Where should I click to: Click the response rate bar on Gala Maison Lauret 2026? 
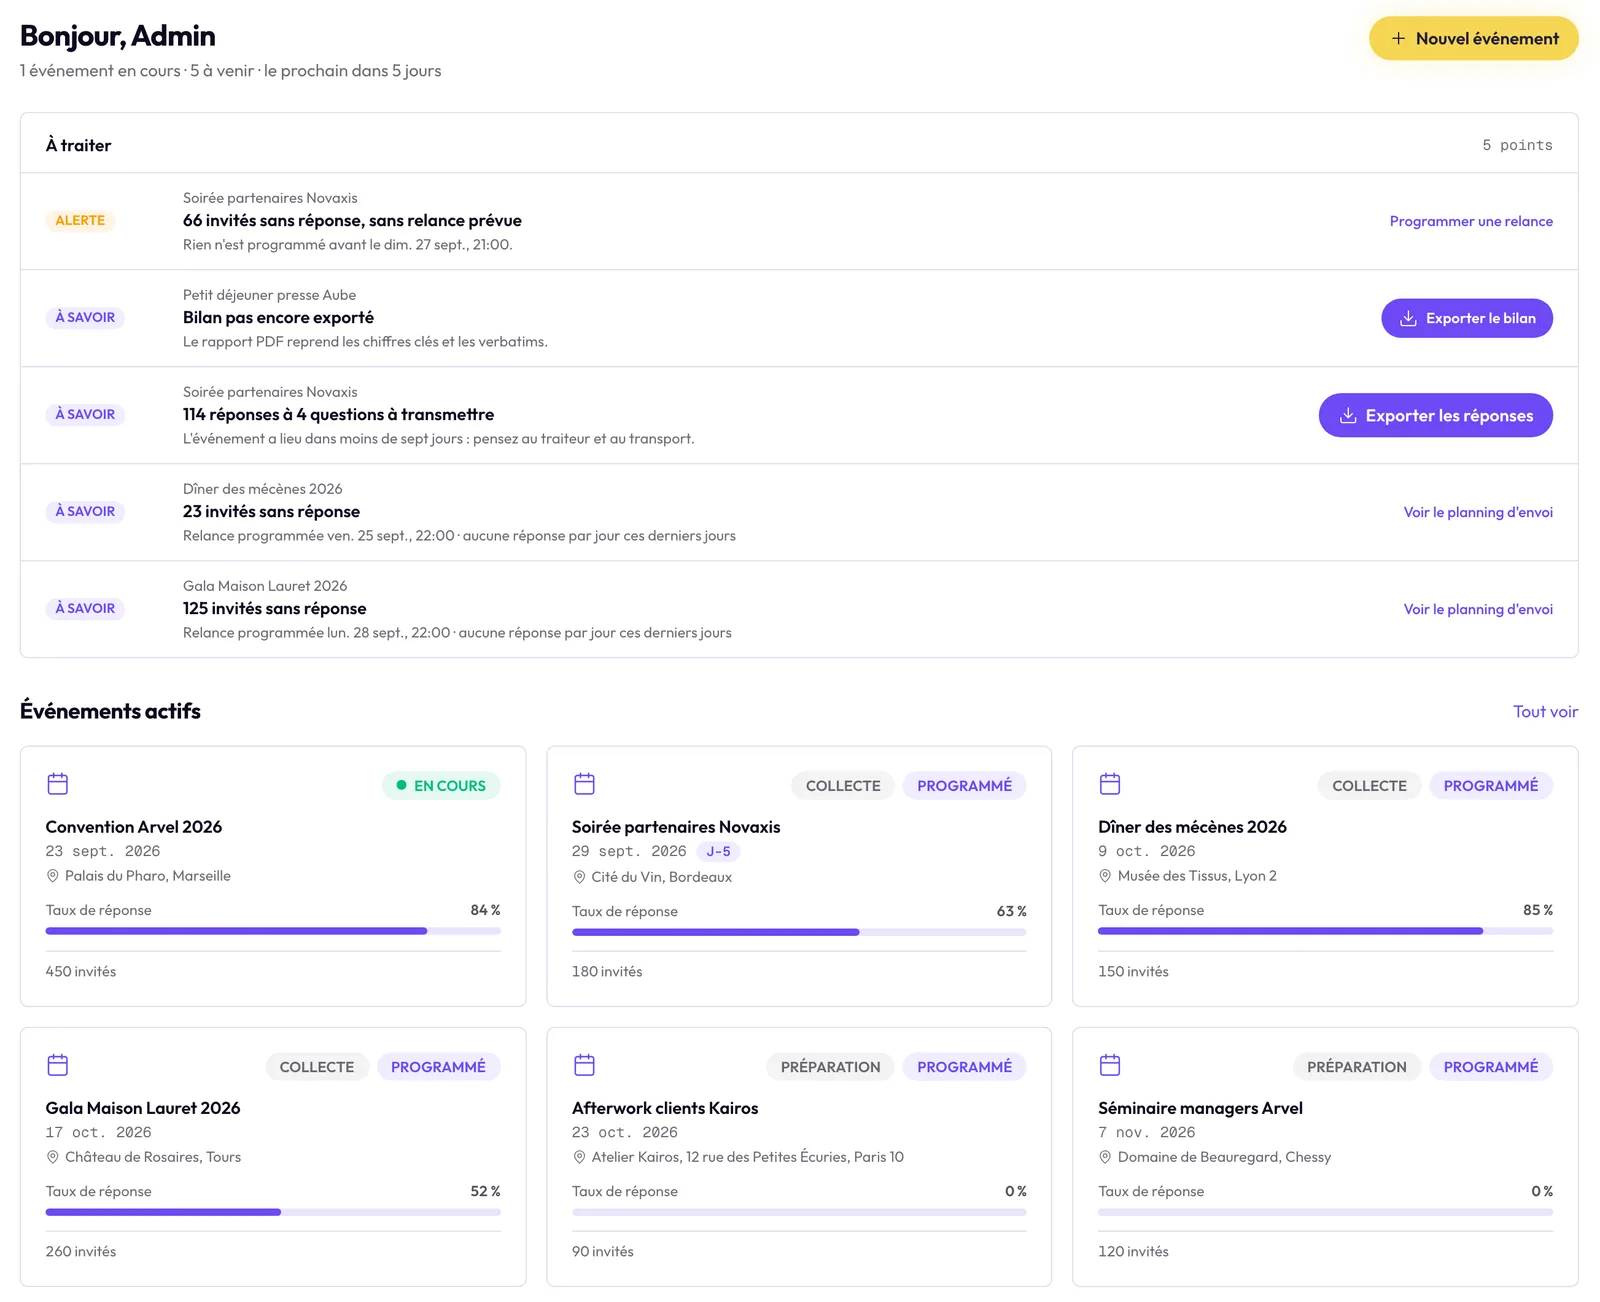click(x=273, y=1212)
